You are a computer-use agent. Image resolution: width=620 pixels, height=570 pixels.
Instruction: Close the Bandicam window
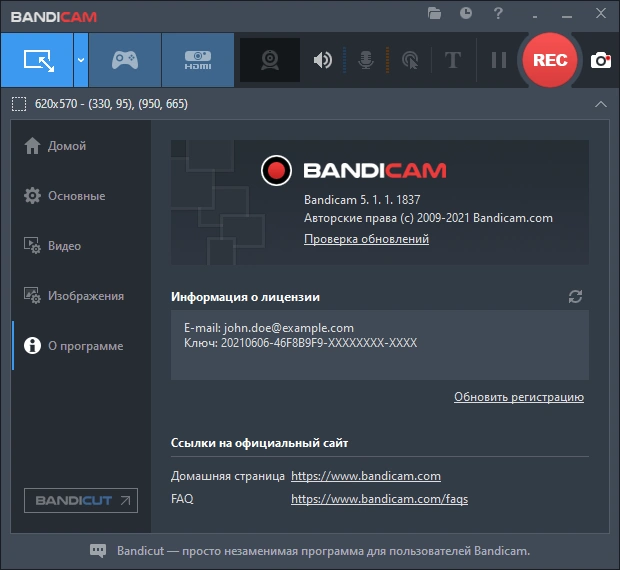pos(601,13)
